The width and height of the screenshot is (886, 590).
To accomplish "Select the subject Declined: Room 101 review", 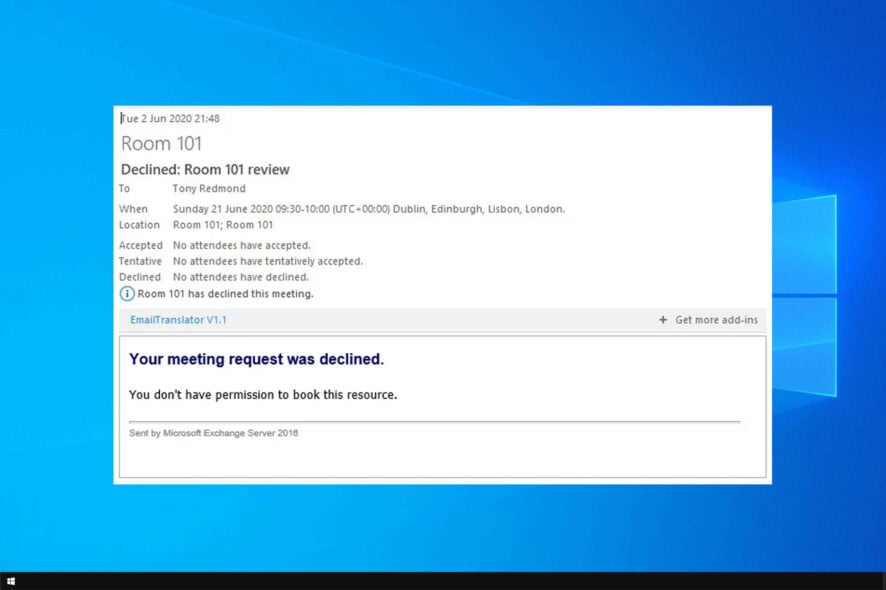I will pyautogui.click(x=205, y=170).
